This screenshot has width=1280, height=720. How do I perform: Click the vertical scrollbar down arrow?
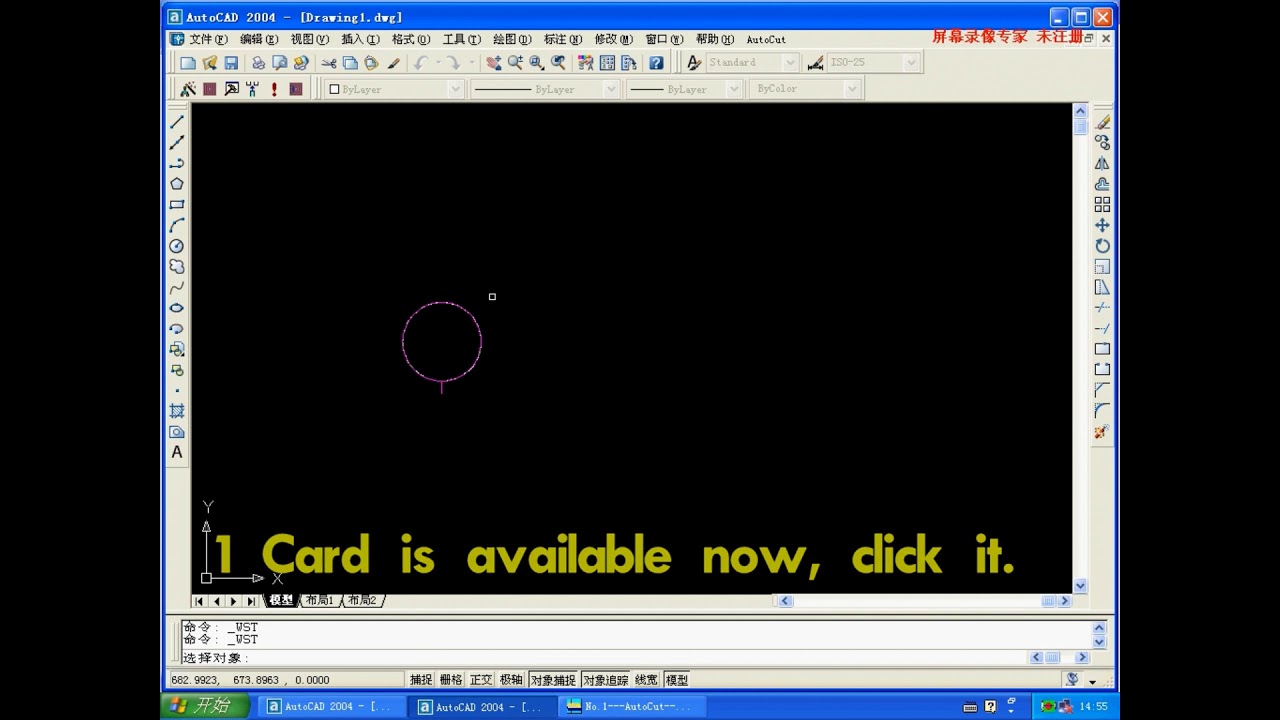1080,586
